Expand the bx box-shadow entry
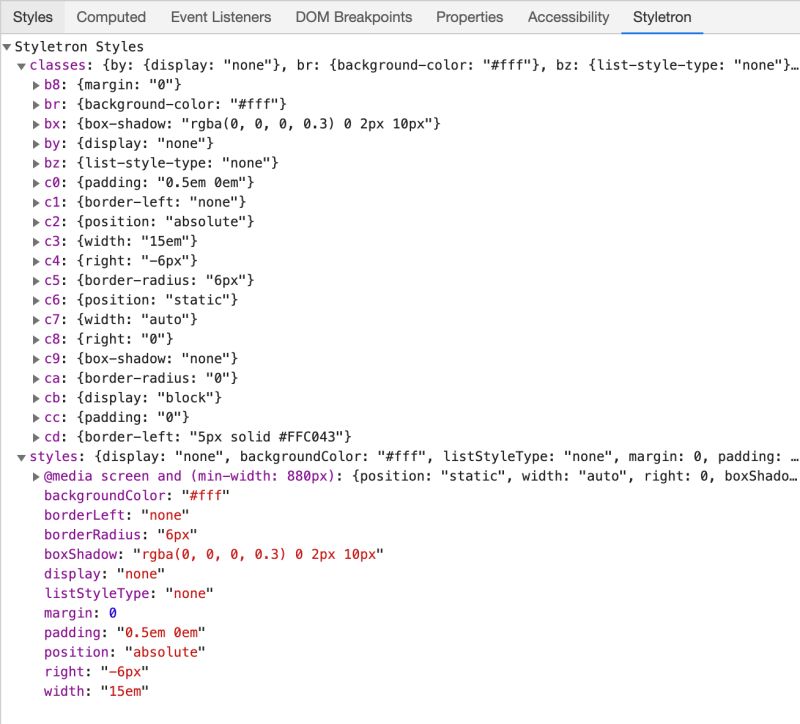This screenshot has height=724, width=800. tap(36, 124)
